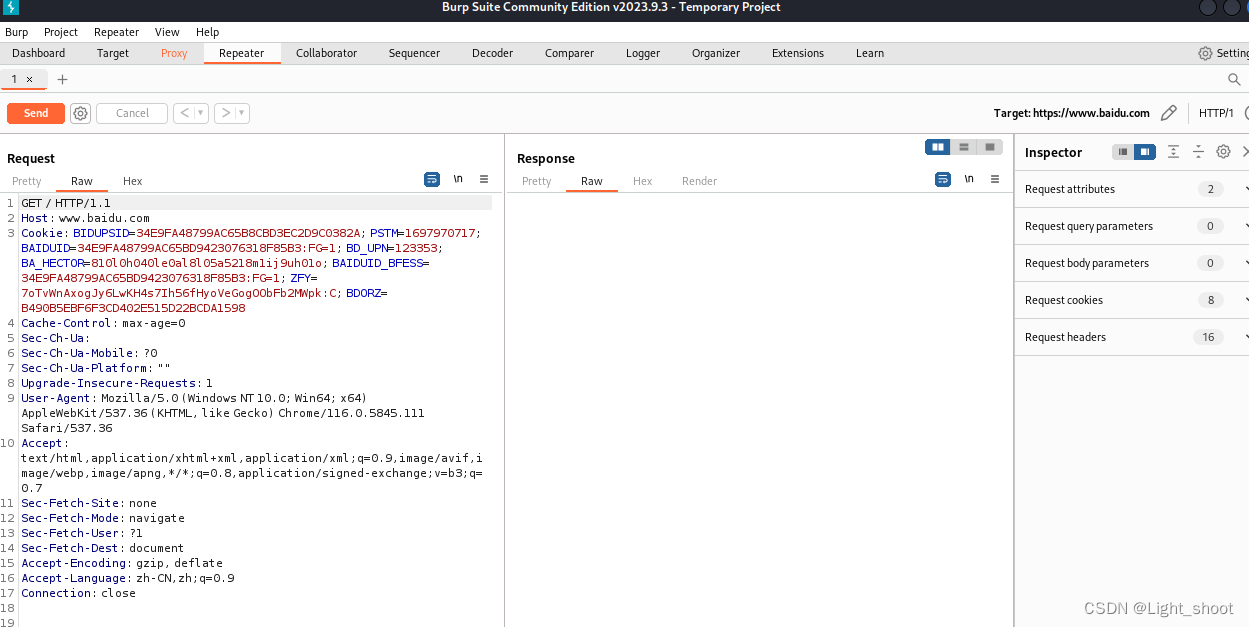Image resolution: width=1249 pixels, height=627 pixels.
Task: Add a new Repeater tab with plus icon
Action: [x=62, y=79]
